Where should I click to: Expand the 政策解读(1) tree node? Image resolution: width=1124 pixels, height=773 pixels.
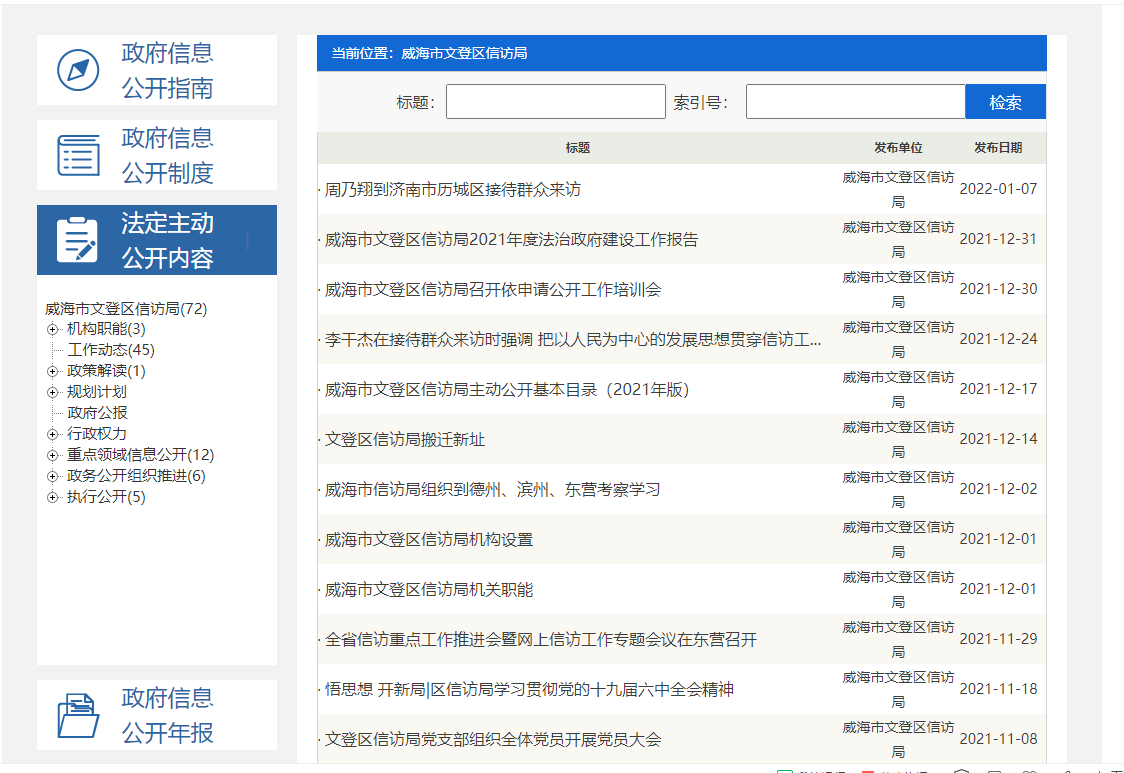click(53, 371)
